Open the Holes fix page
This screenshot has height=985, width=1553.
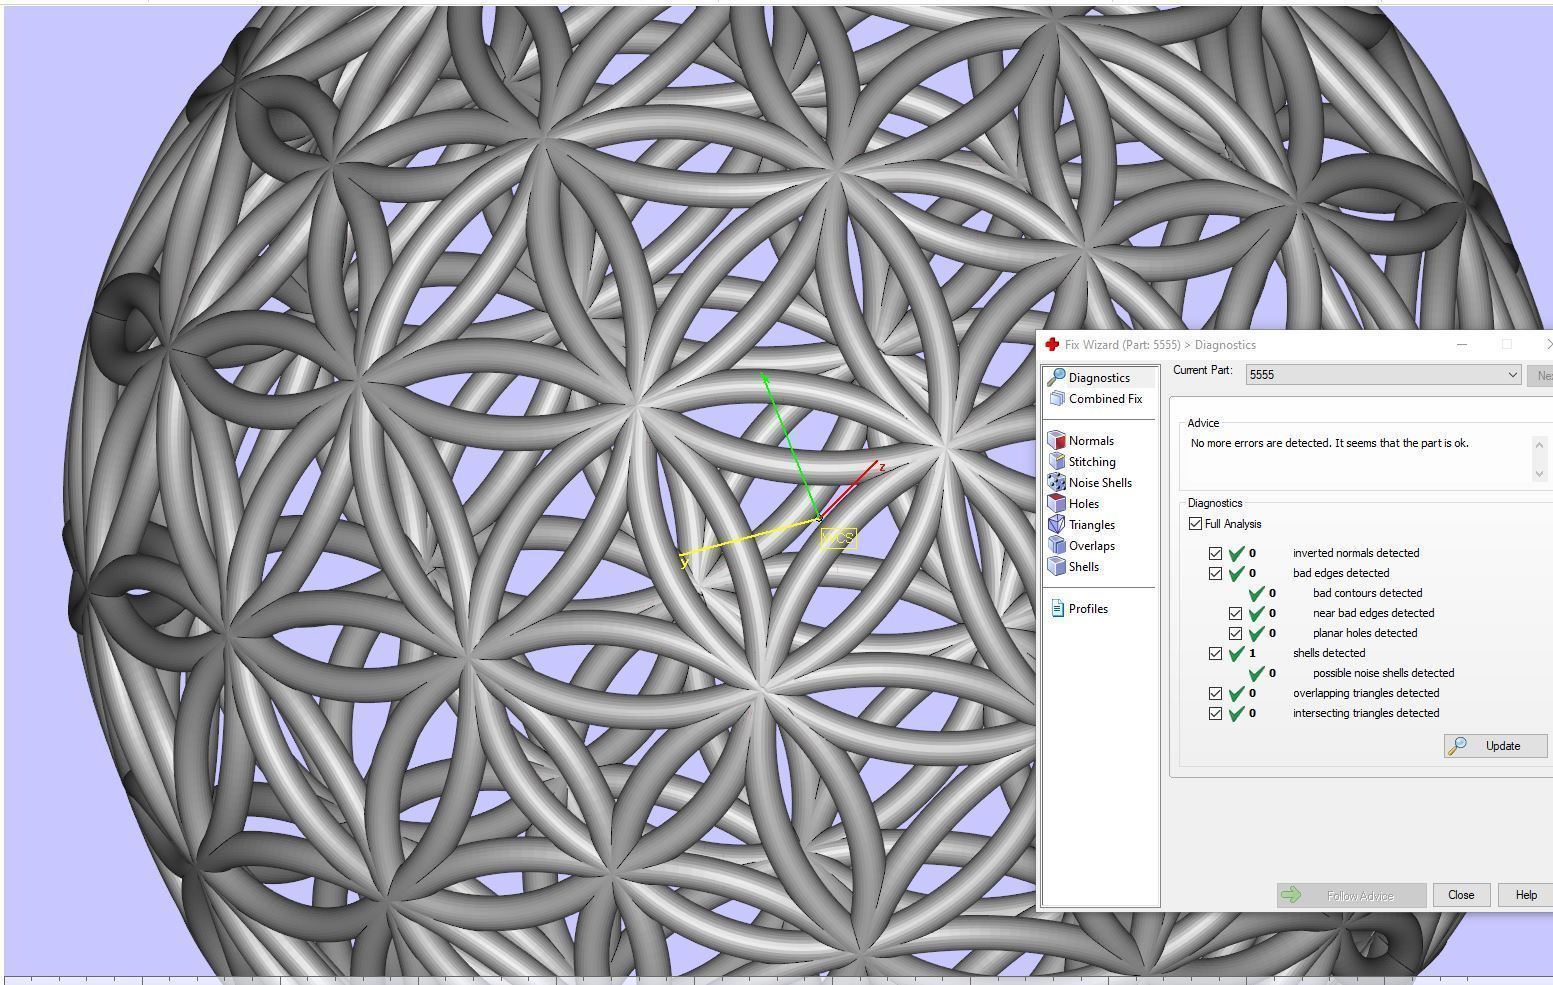pyautogui.click(x=1083, y=503)
